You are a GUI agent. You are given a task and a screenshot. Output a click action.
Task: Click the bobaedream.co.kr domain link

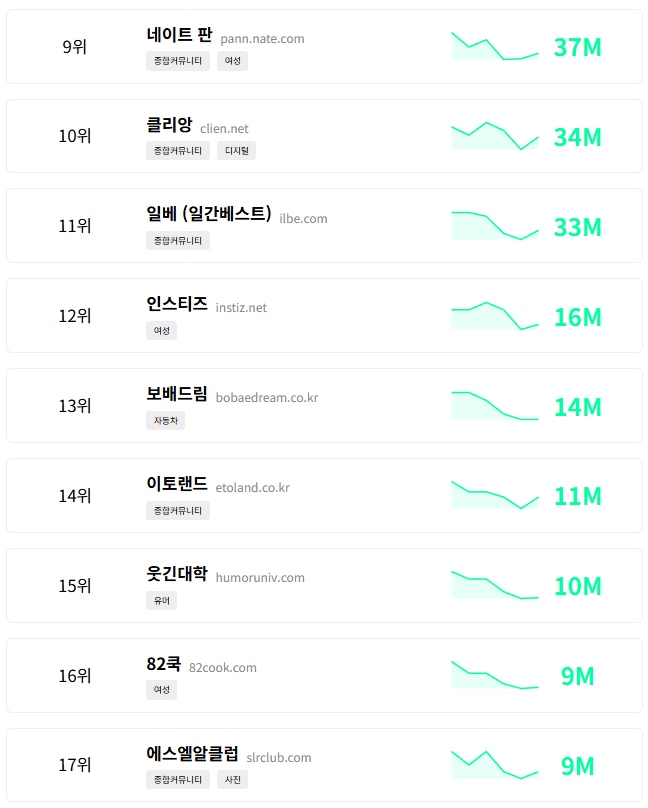(x=266, y=398)
